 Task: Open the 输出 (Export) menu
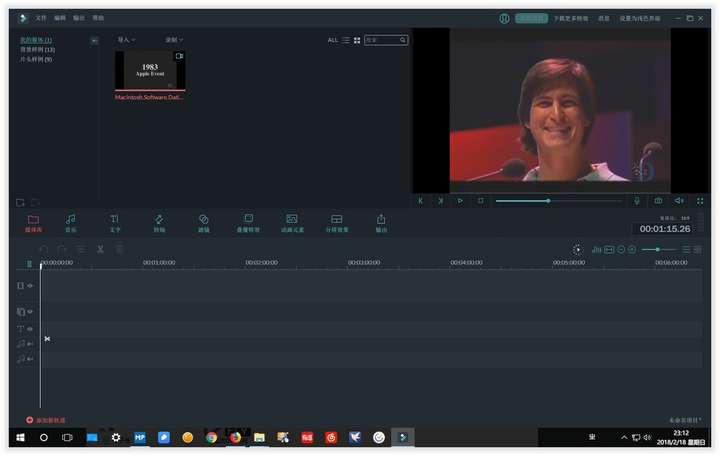[x=79, y=18]
